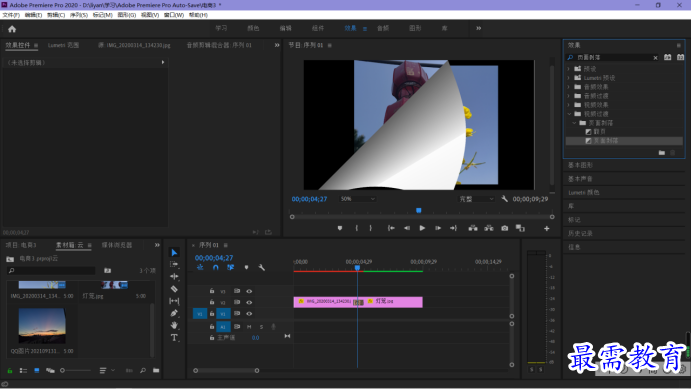Click Mark In bracket button
Screen dimensions: 692x389
357,228
